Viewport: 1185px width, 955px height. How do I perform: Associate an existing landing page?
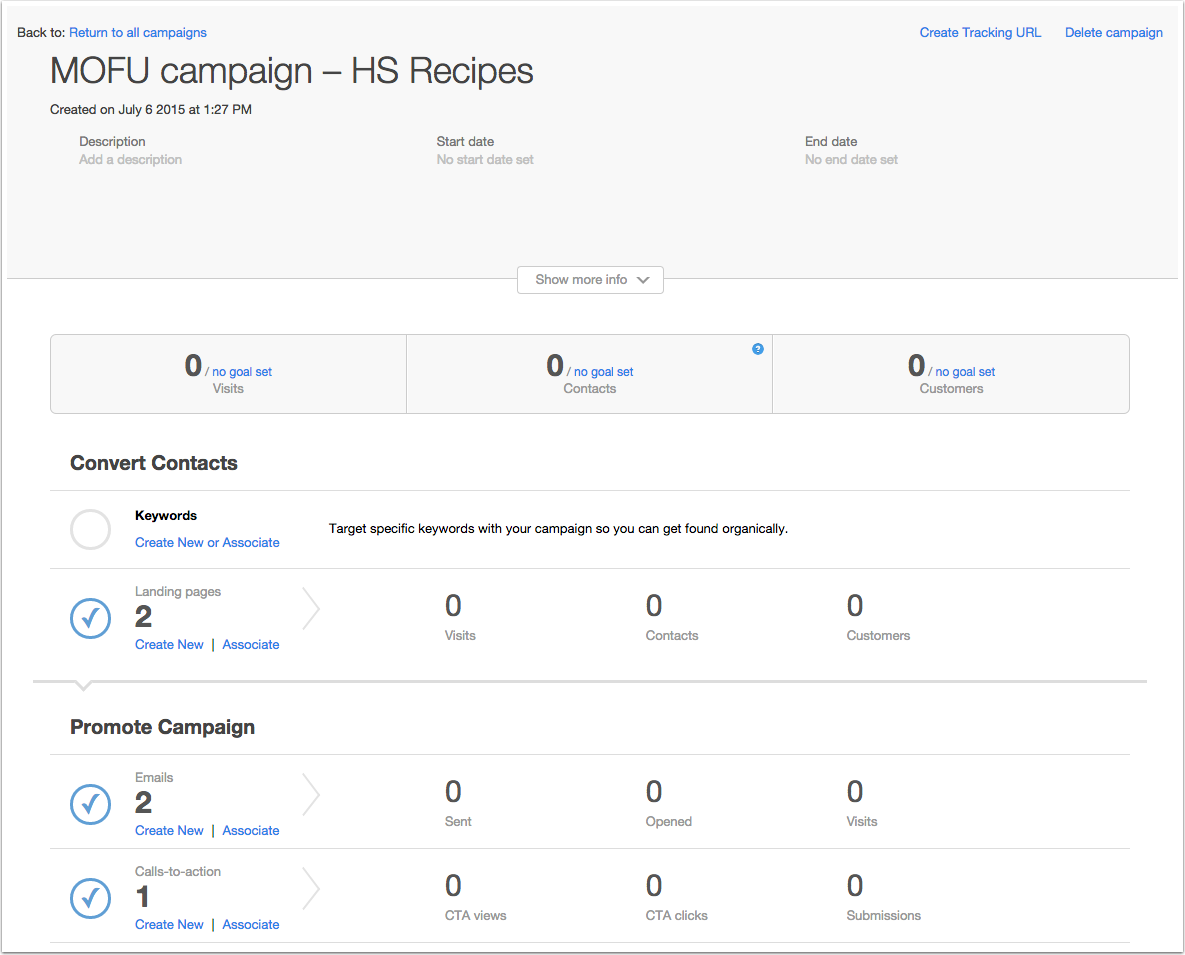(x=251, y=644)
